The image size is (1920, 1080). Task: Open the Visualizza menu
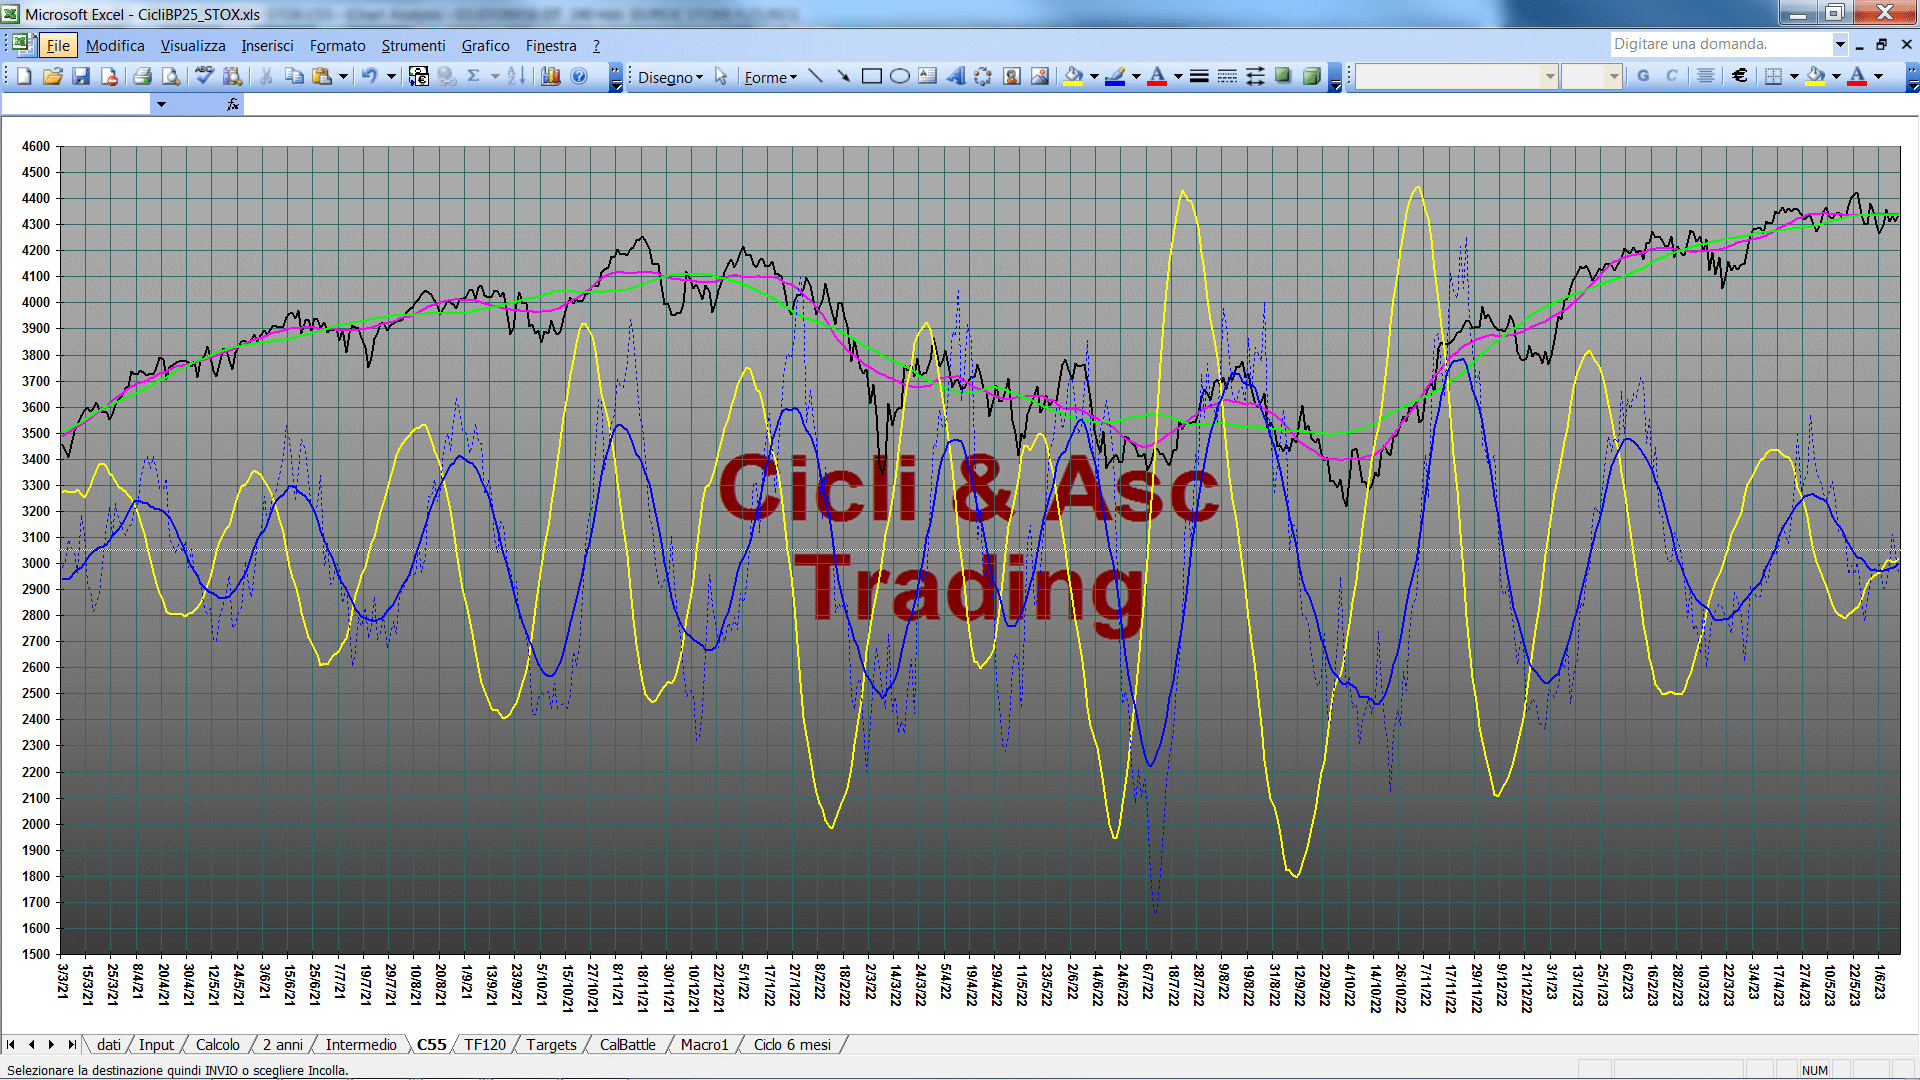[x=193, y=45]
